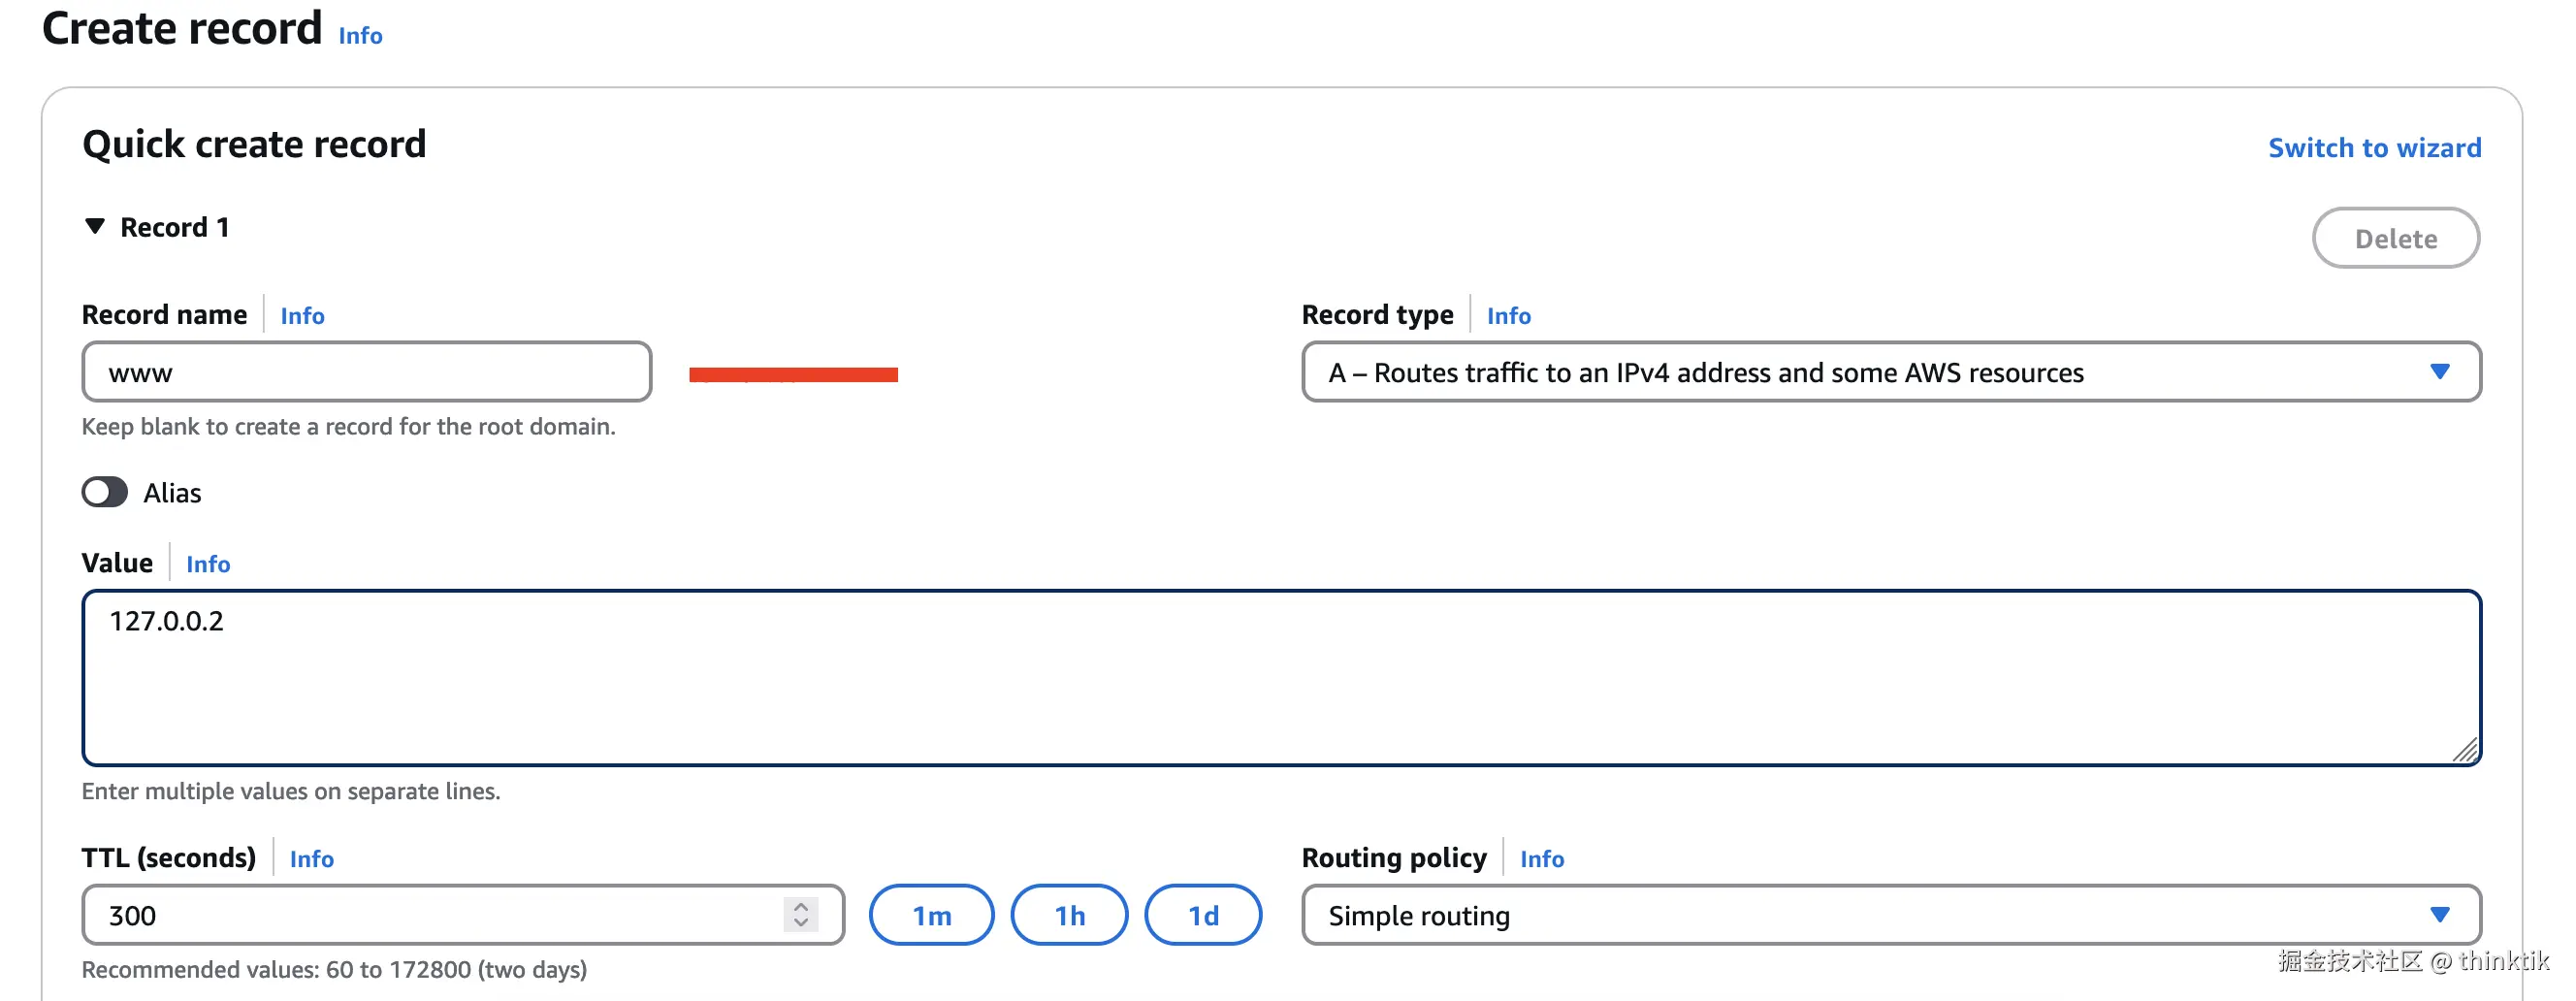Open Info link beside TTL (seconds)
The width and height of the screenshot is (2576, 1001).
click(311, 859)
